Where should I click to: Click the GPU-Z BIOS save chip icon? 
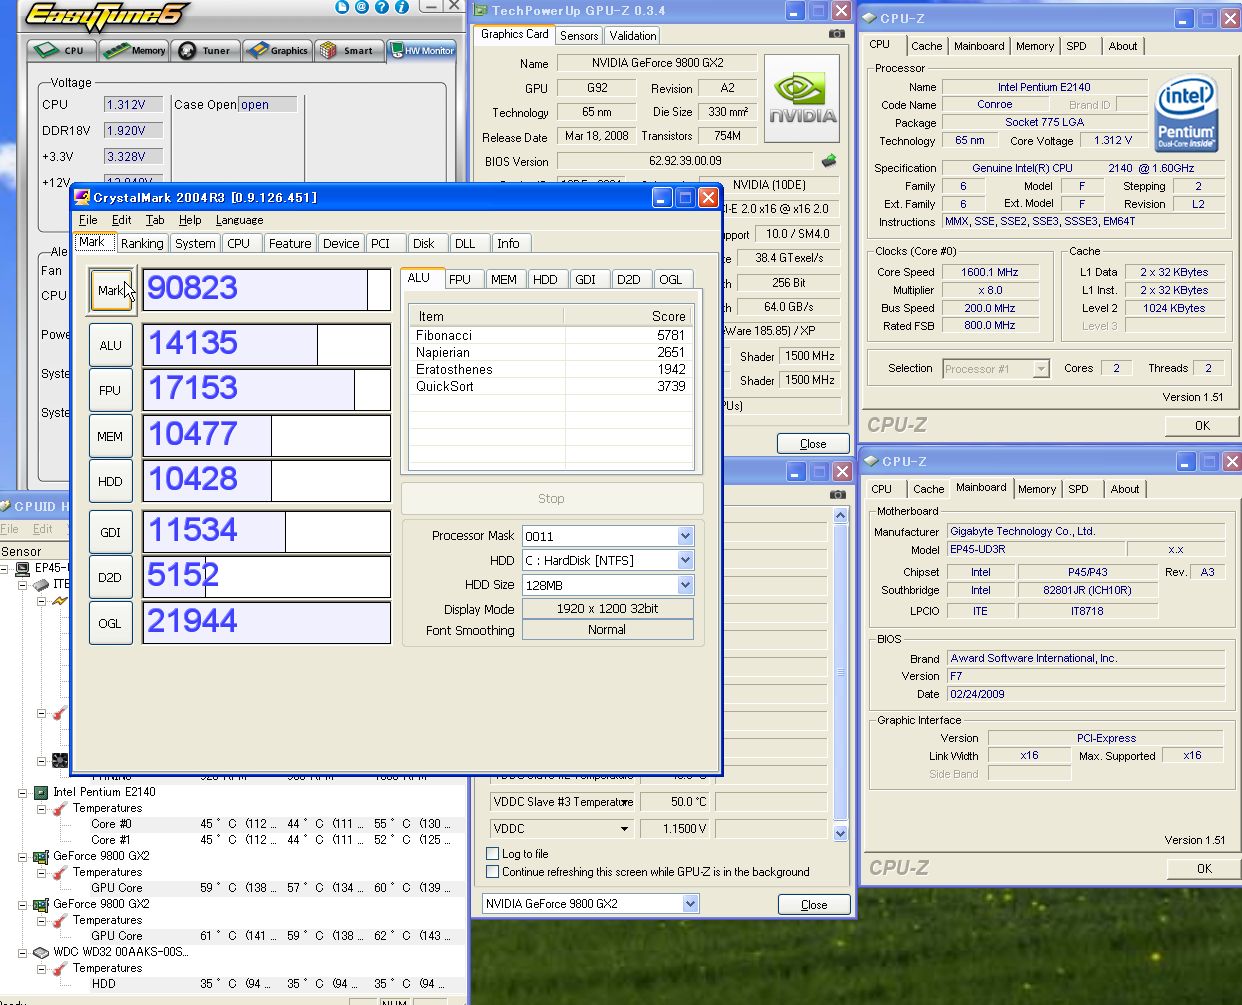[829, 160]
